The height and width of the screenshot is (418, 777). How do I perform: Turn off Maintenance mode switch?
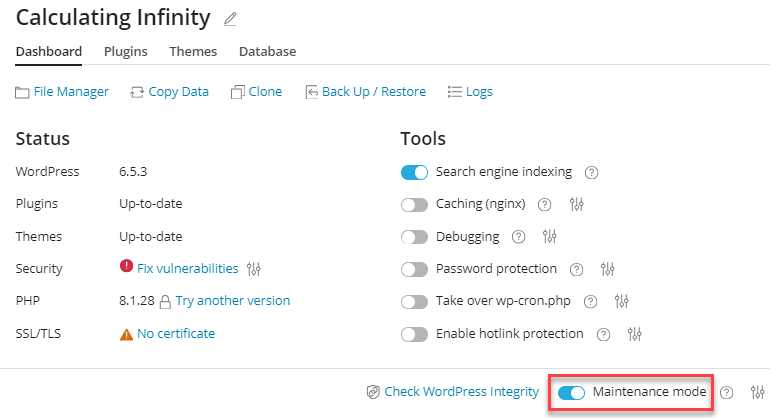(571, 392)
